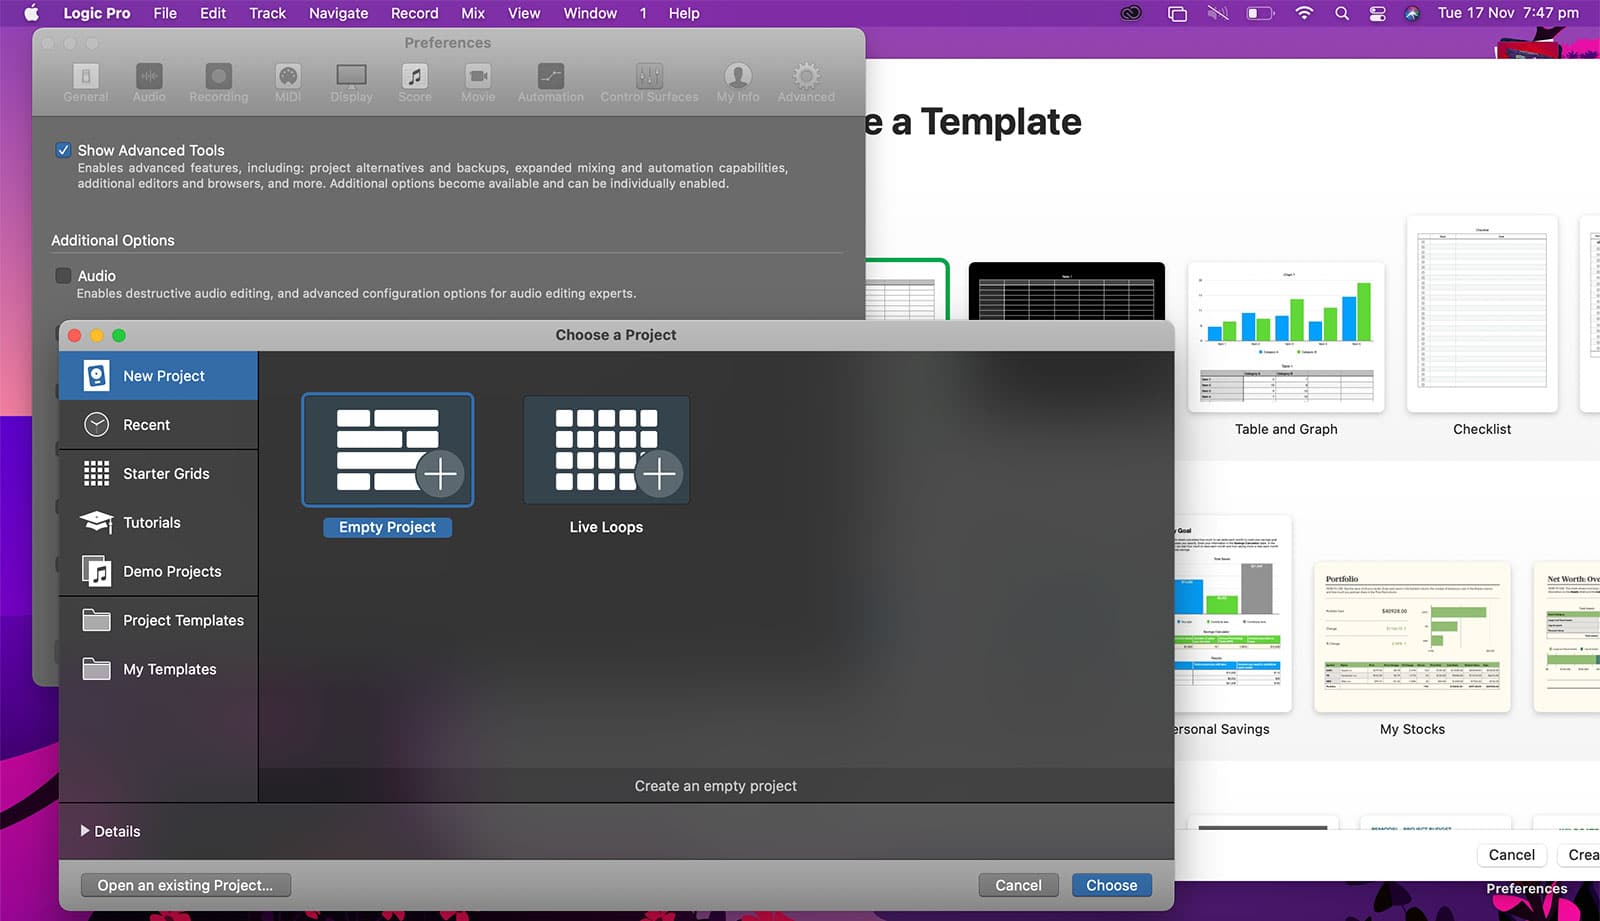Select Tutorials in project sidebar

pos(158,523)
